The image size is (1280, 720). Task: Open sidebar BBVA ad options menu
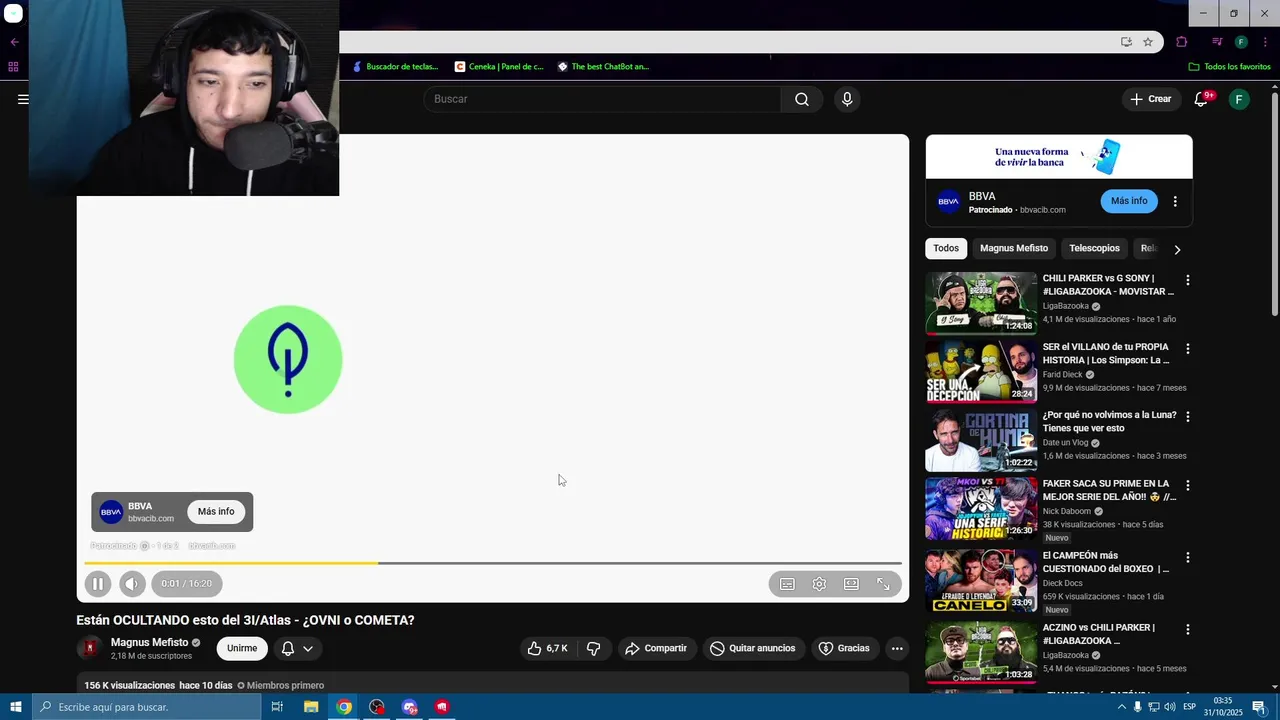coord(1175,201)
